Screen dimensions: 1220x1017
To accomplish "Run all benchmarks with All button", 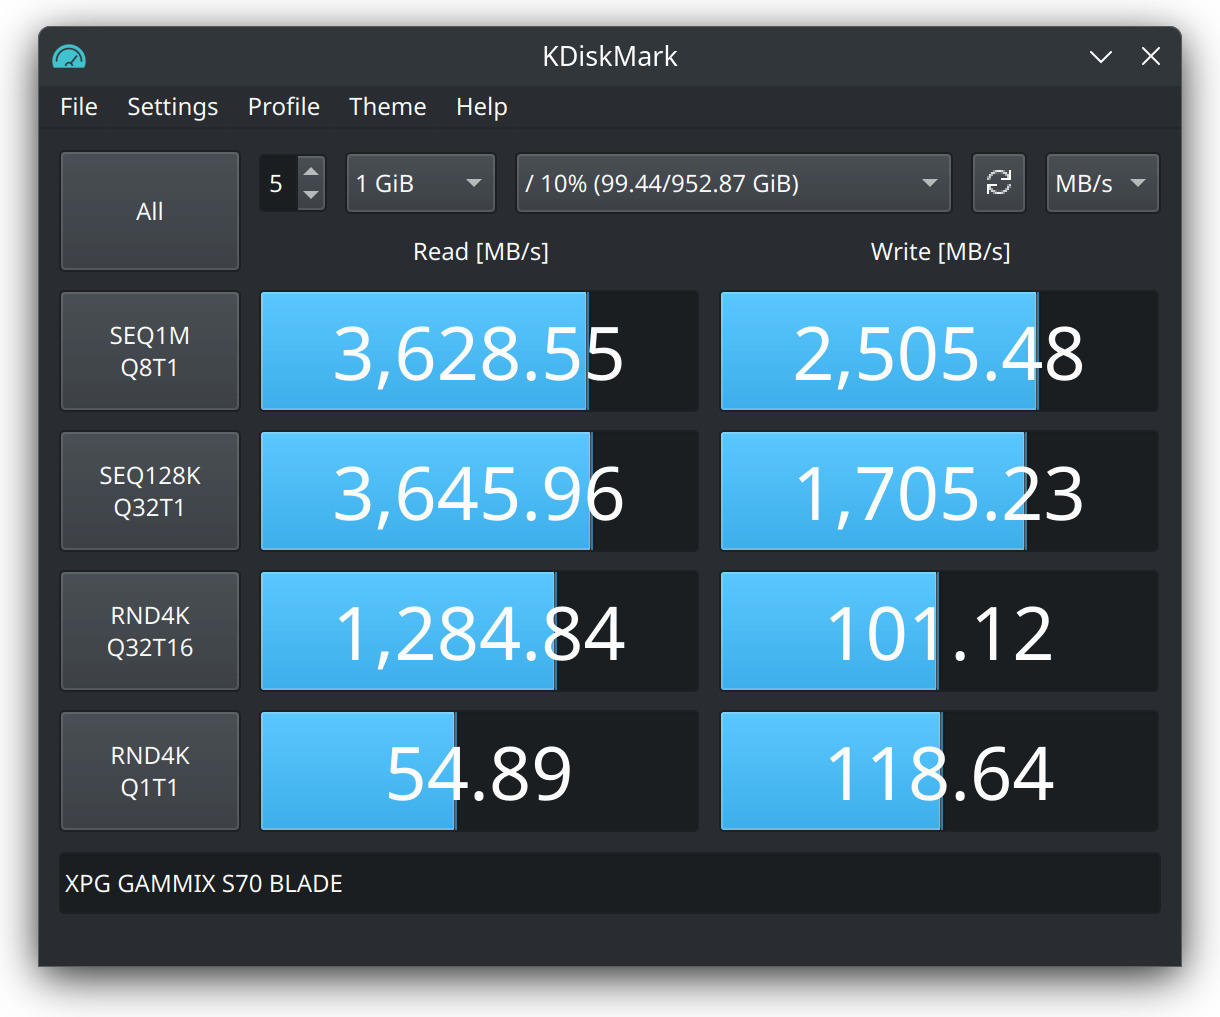I will [150, 211].
